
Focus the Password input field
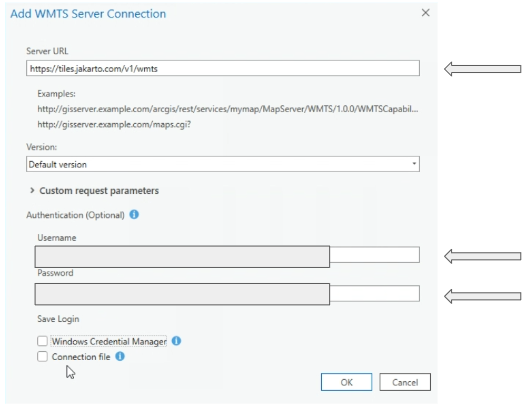(x=227, y=294)
